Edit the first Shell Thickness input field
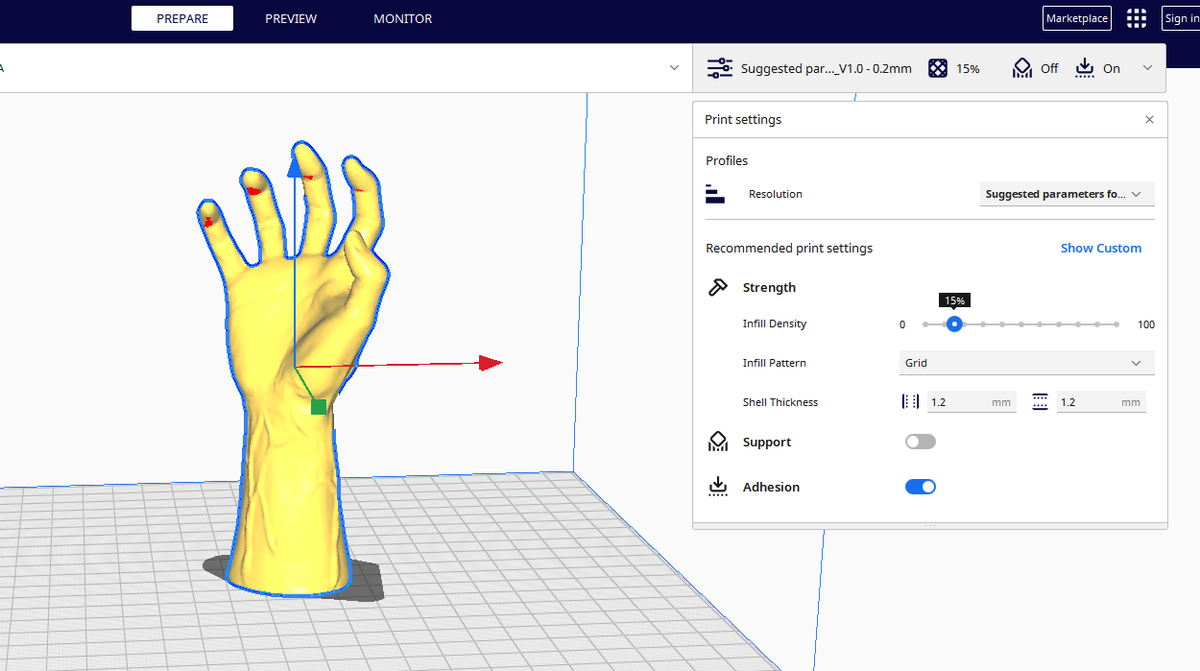This screenshot has height=671, width=1200. 969,401
